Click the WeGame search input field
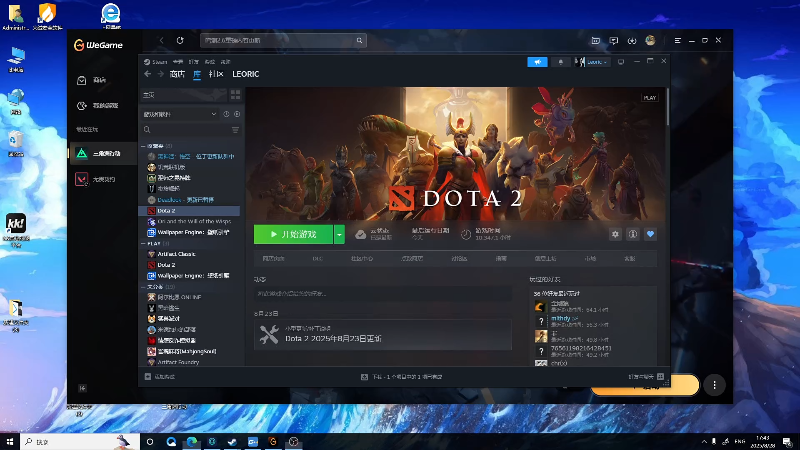This screenshot has height=450, width=800. pyautogui.click(x=283, y=40)
